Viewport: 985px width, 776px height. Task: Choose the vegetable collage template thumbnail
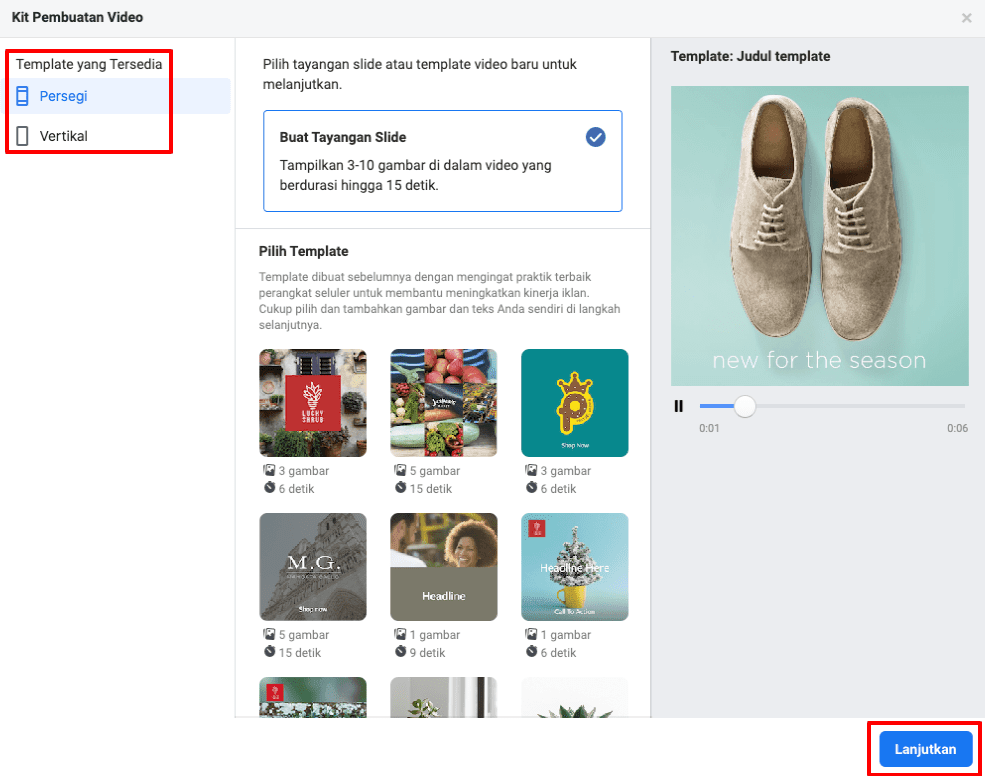coord(443,403)
